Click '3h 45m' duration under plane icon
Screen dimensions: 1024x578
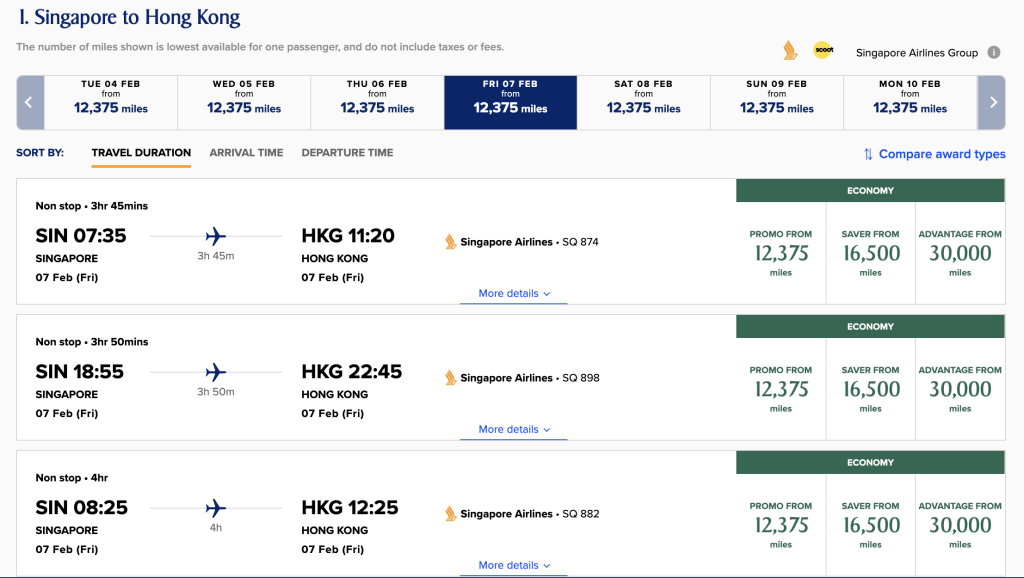click(x=216, y=256)
